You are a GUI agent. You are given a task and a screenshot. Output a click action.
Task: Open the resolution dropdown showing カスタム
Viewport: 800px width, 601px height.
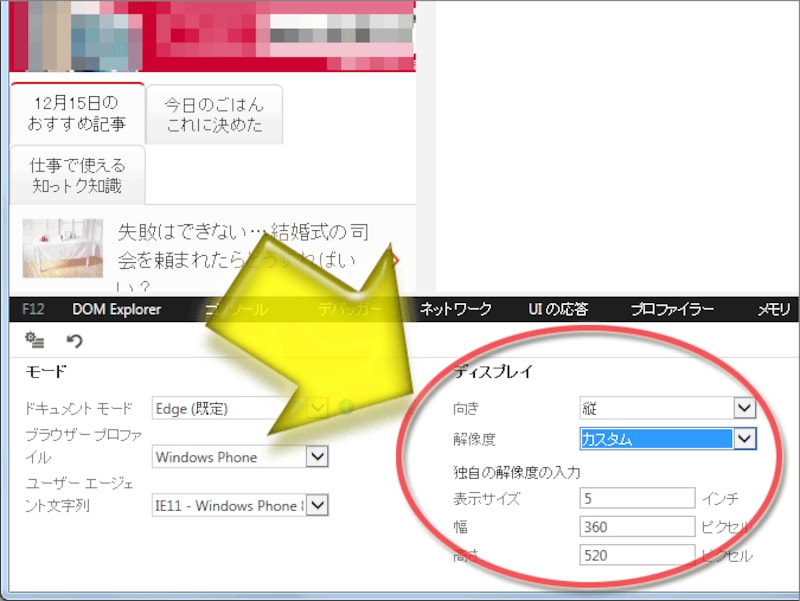click(667, 439)
